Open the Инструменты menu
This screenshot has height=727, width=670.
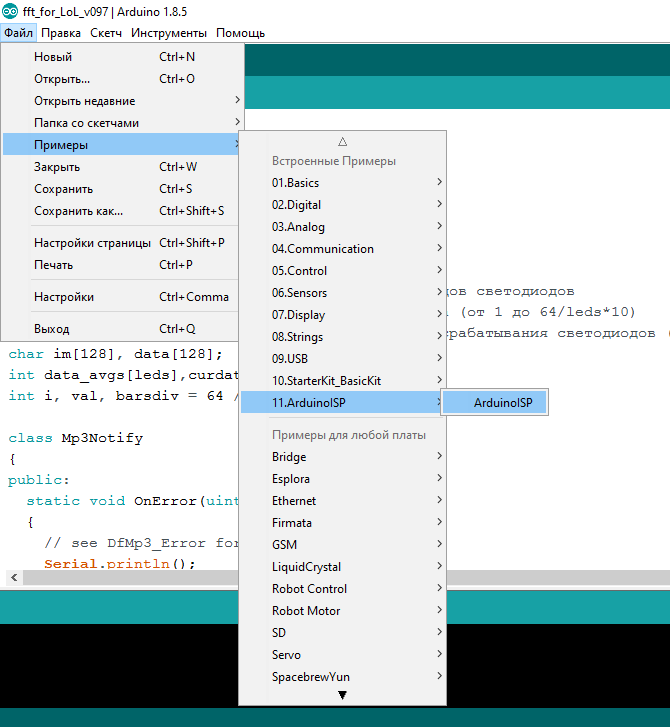[x=168, y=33]
